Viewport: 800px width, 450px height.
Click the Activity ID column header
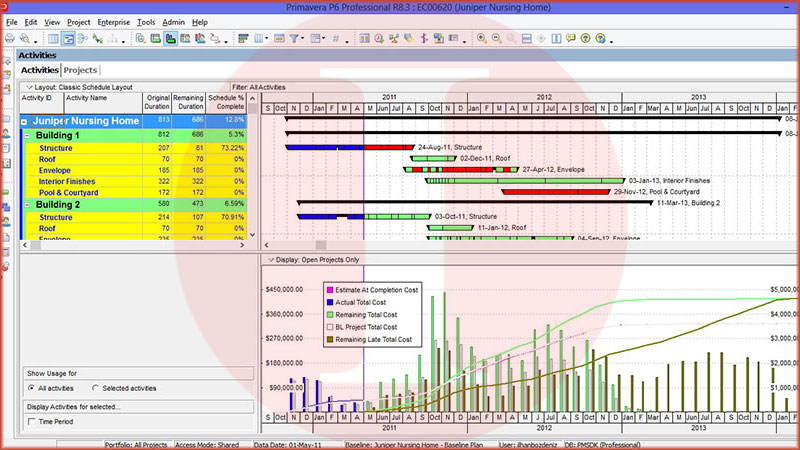click(x=42, y=103)
